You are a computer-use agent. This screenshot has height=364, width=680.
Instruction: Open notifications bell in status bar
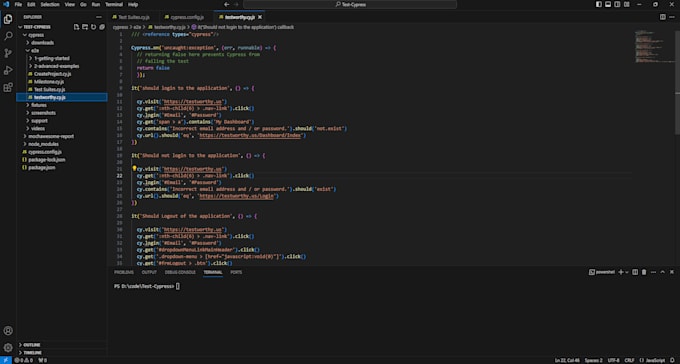[673, 360]
